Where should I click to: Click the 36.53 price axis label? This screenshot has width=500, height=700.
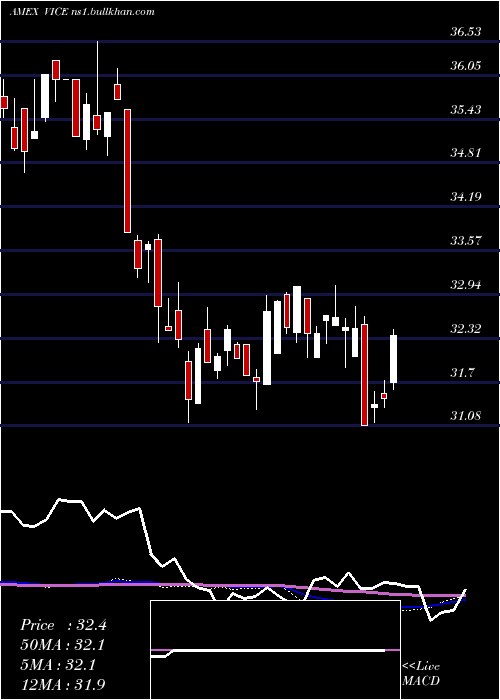(x=466, y=32)
